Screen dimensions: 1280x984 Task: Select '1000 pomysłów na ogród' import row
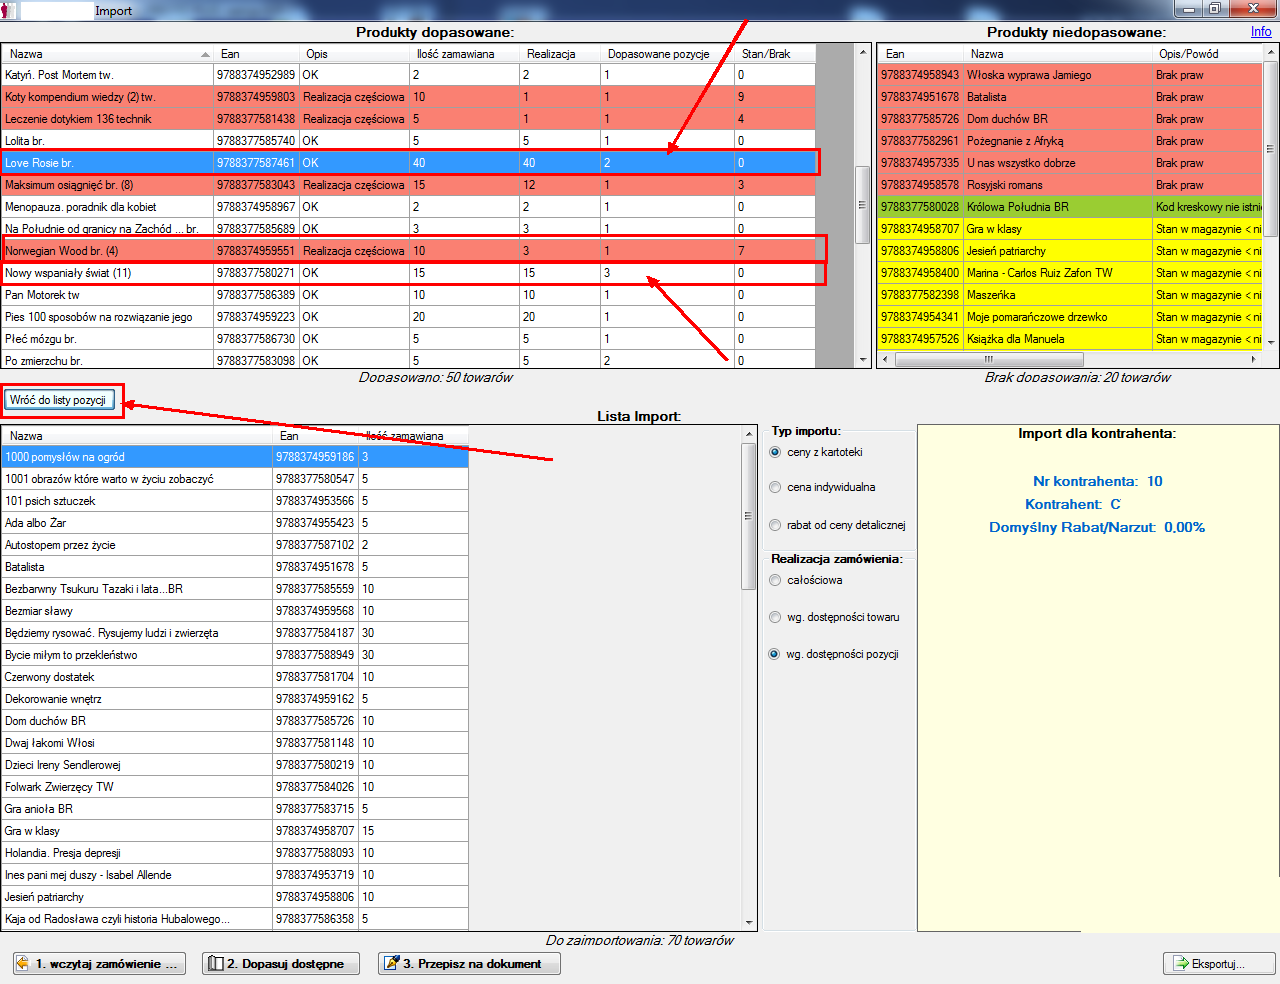pos(235,457)
